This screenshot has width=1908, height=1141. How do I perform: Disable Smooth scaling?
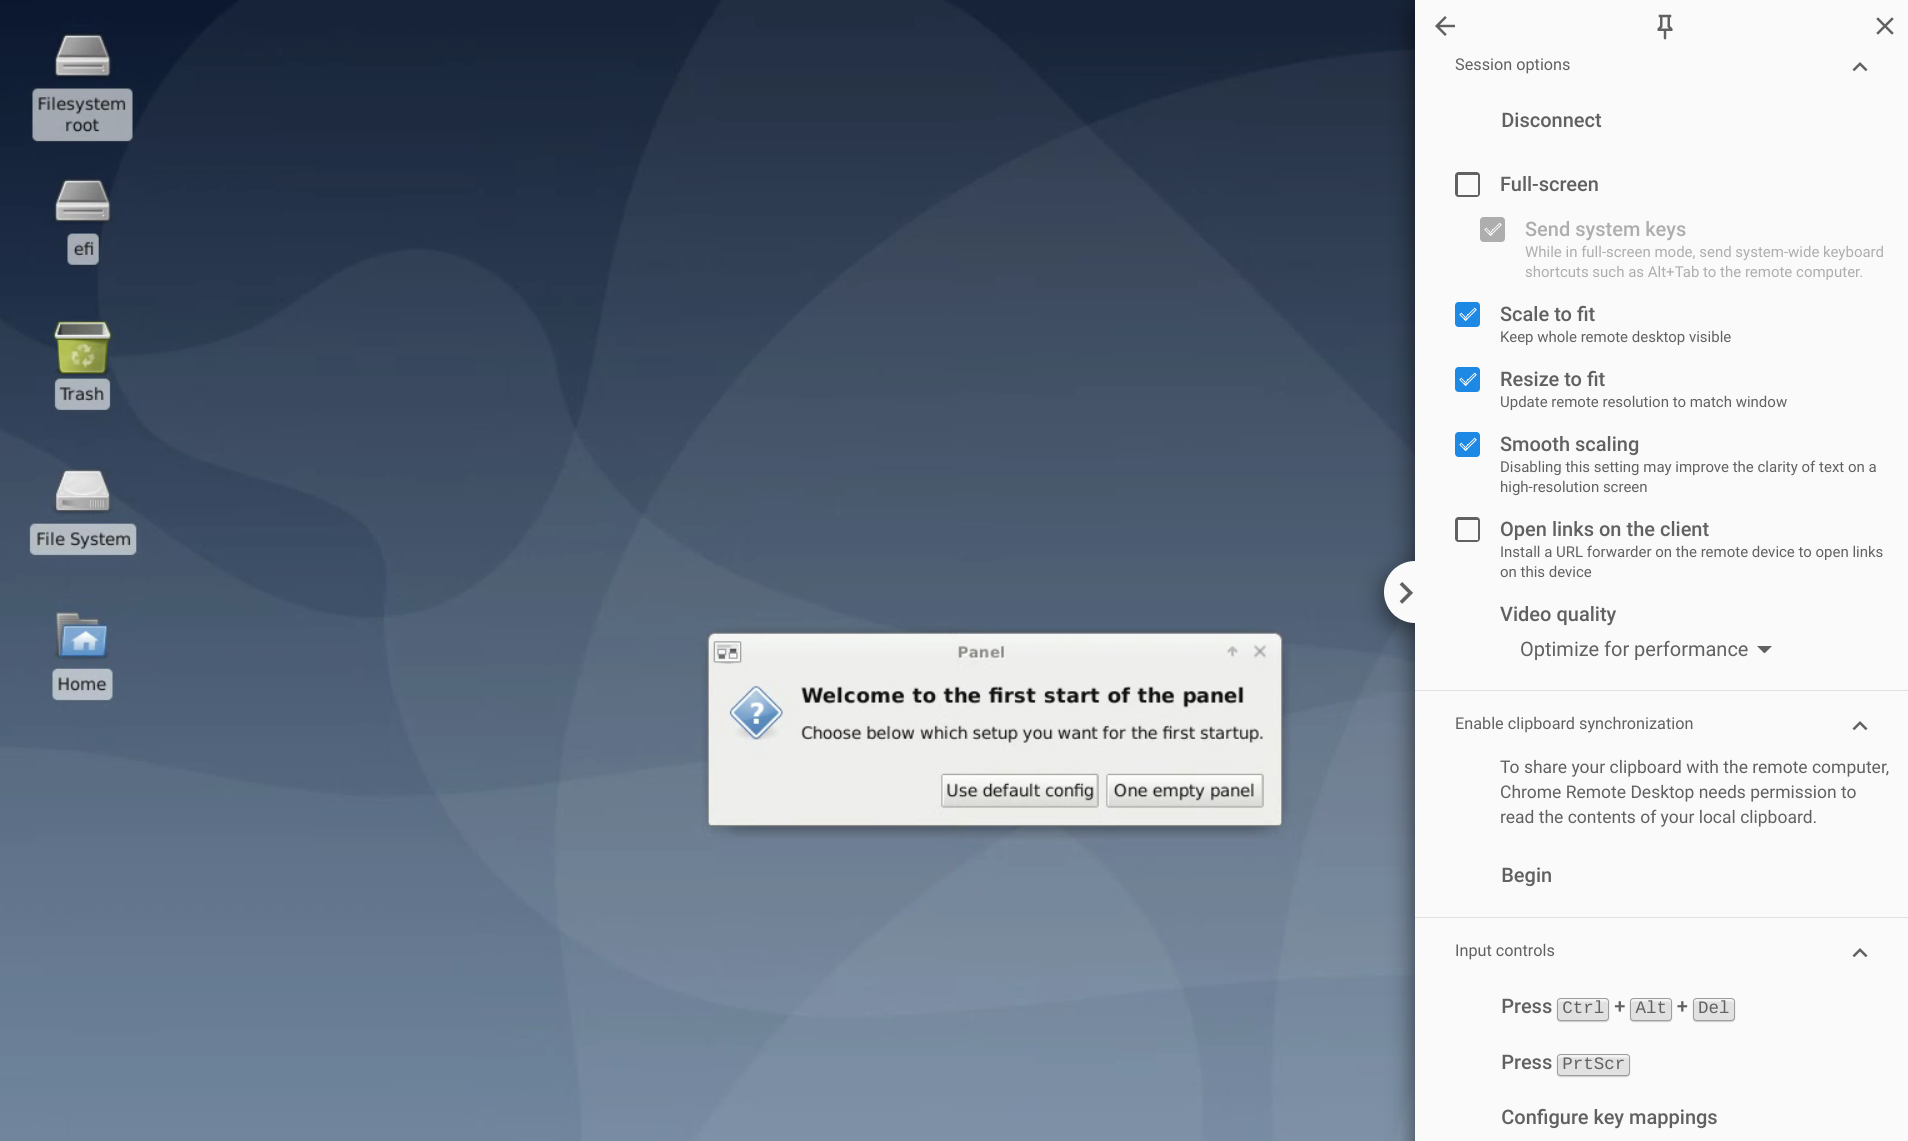[1467, 444]
